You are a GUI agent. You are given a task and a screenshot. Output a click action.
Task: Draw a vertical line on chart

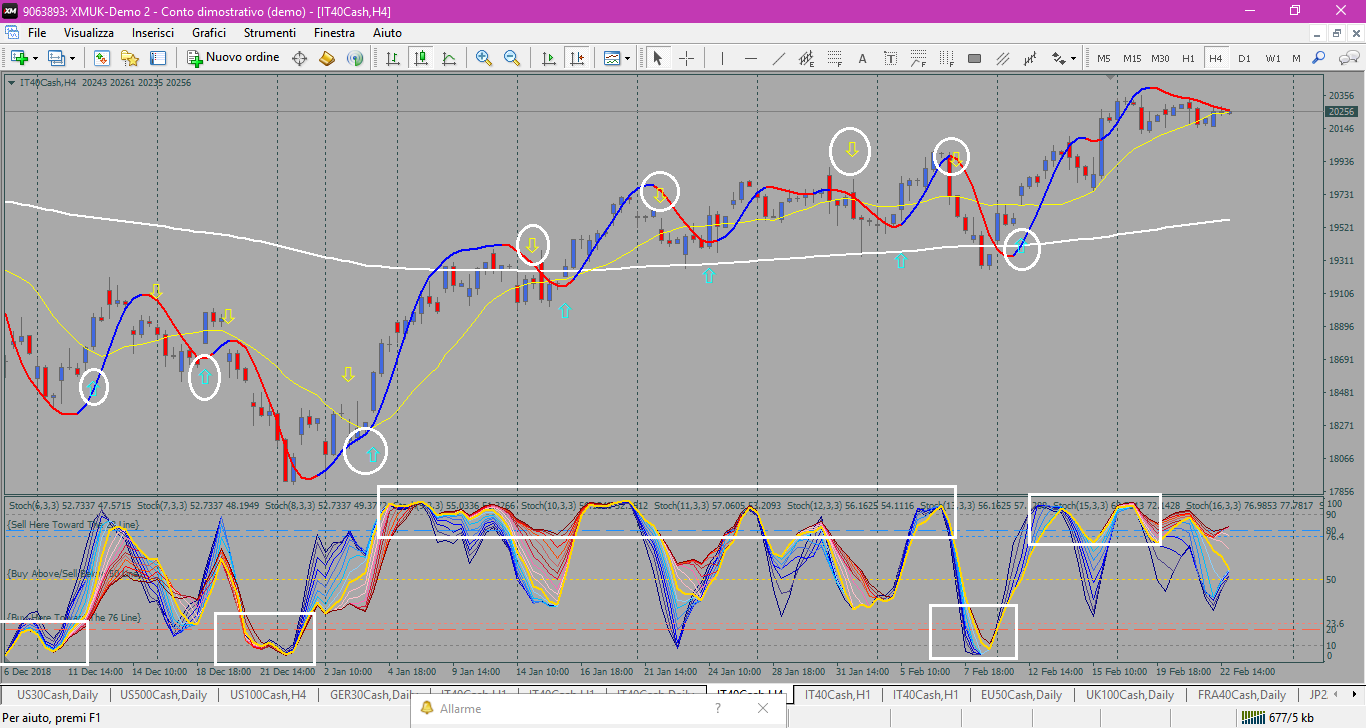pos(722,58)
